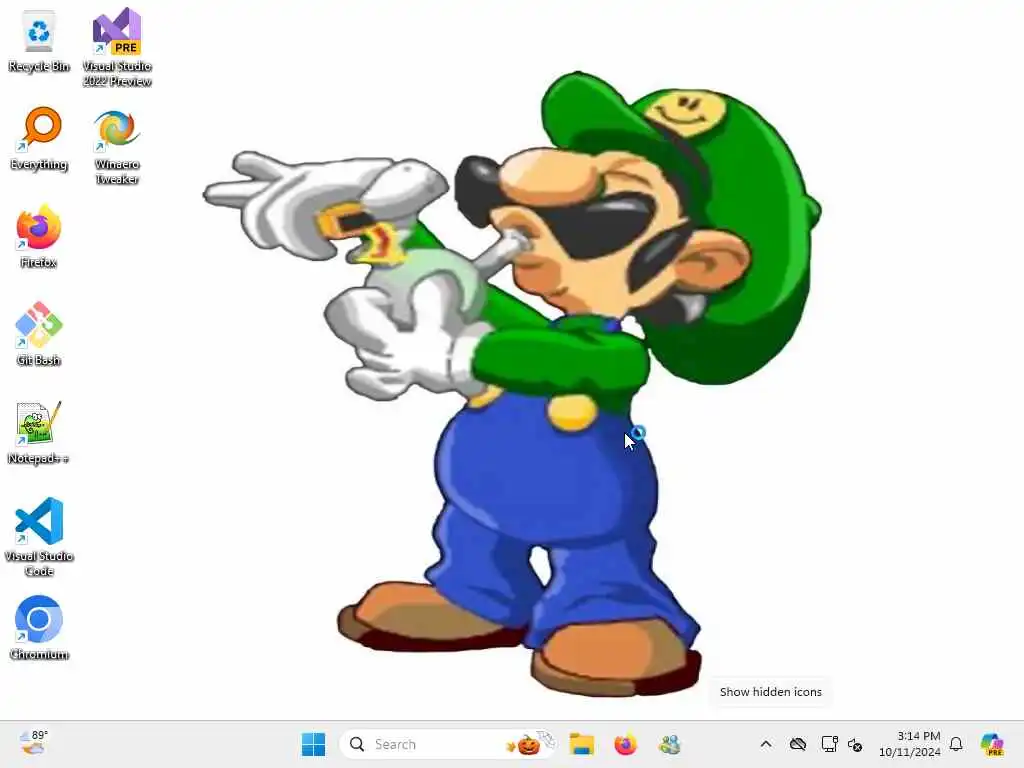Viewport: 1024px width, 768px height.
Task: Open the Git Bash desktop shortcut
Action: (39, 334)
